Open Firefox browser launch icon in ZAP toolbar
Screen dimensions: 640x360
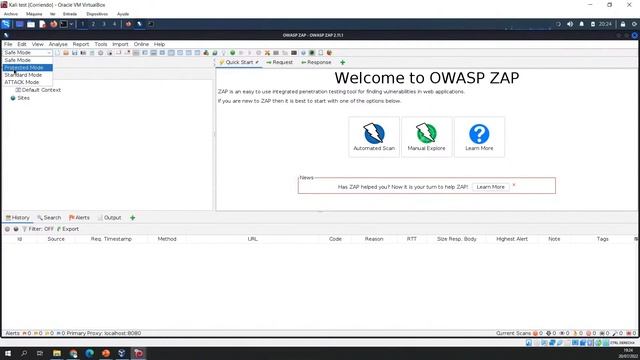pos(329,53)
